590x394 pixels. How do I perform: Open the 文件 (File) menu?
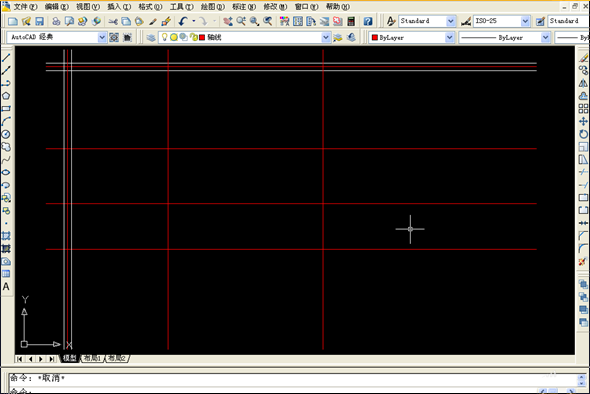[25, 6]
